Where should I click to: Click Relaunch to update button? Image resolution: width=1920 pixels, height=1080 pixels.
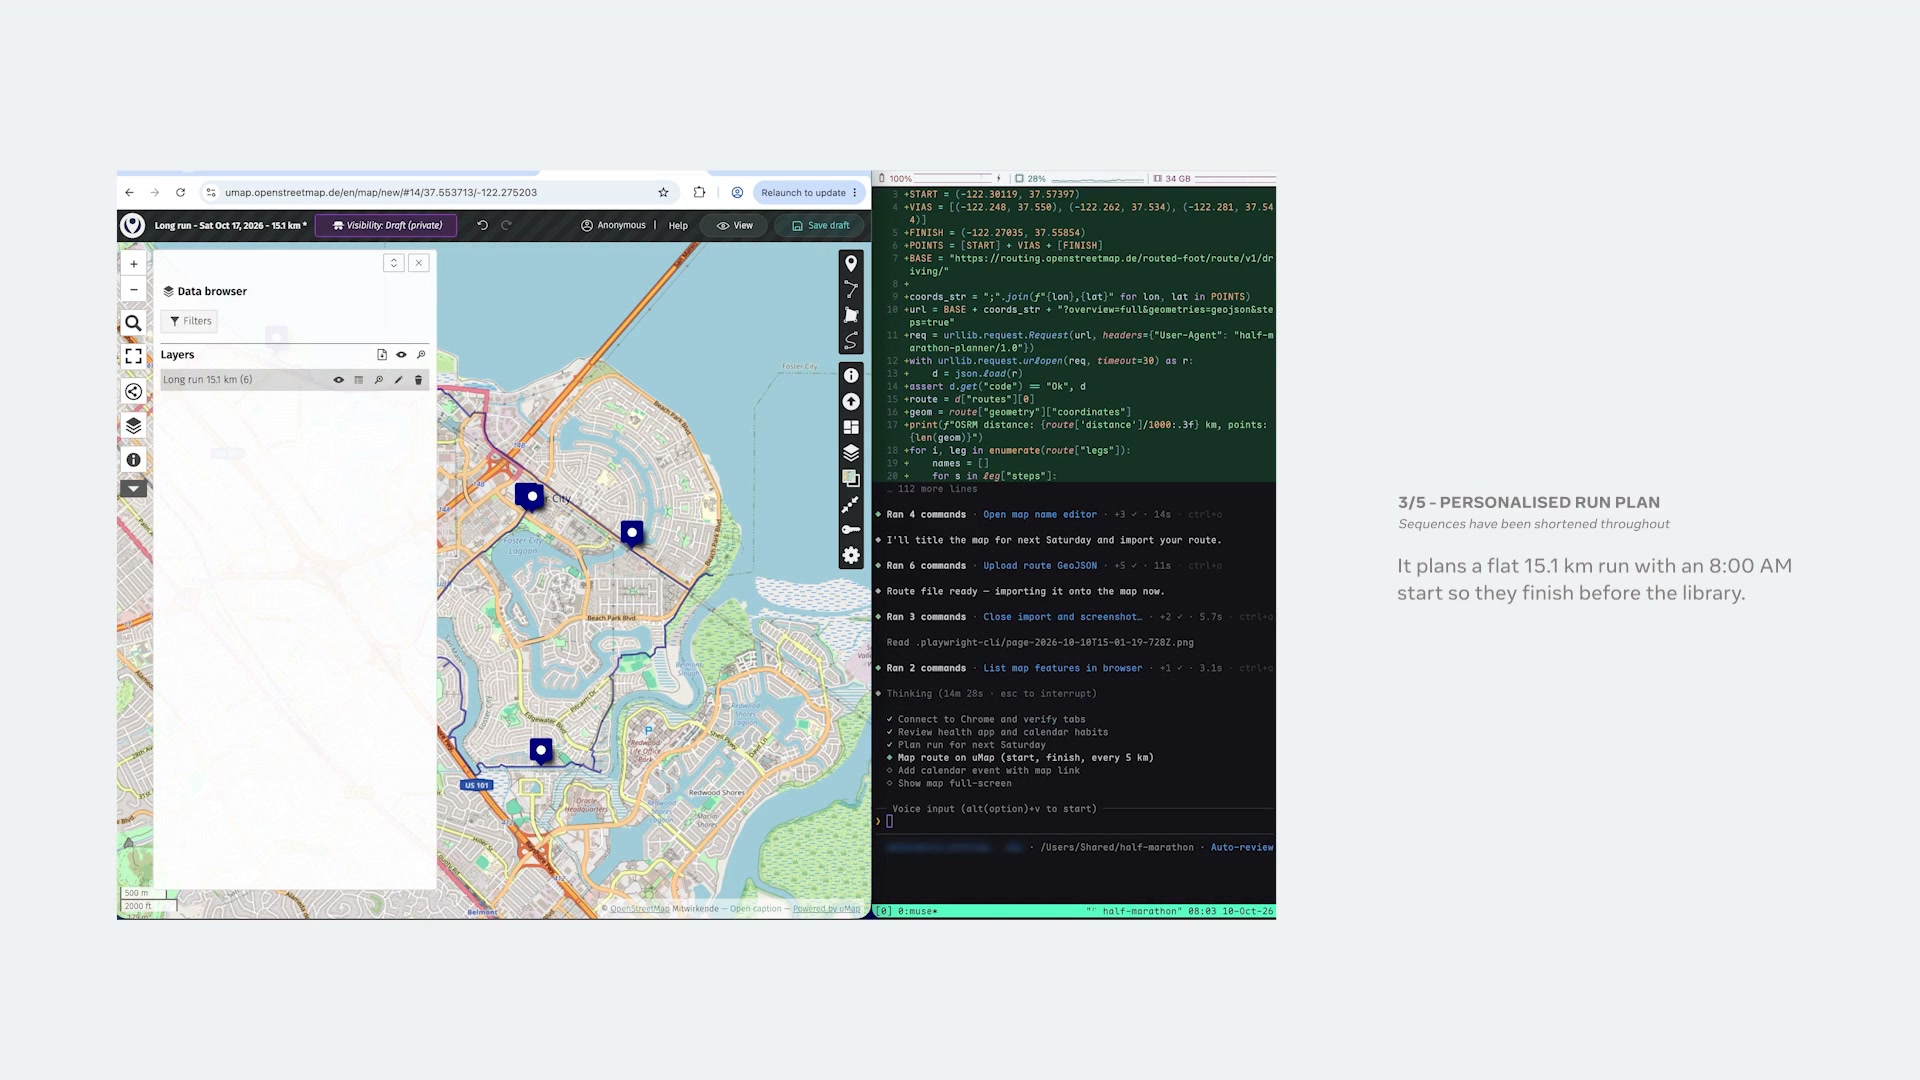pos(803,193)
